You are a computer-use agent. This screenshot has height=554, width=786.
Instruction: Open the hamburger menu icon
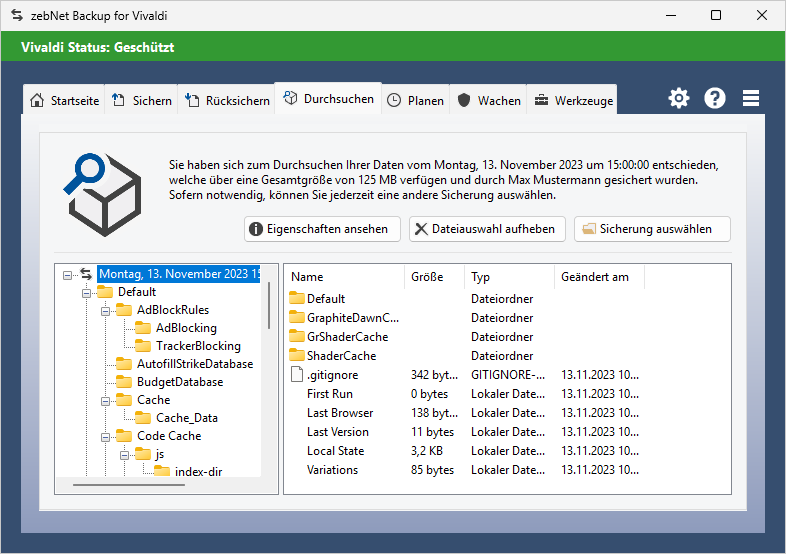[751, 98]
